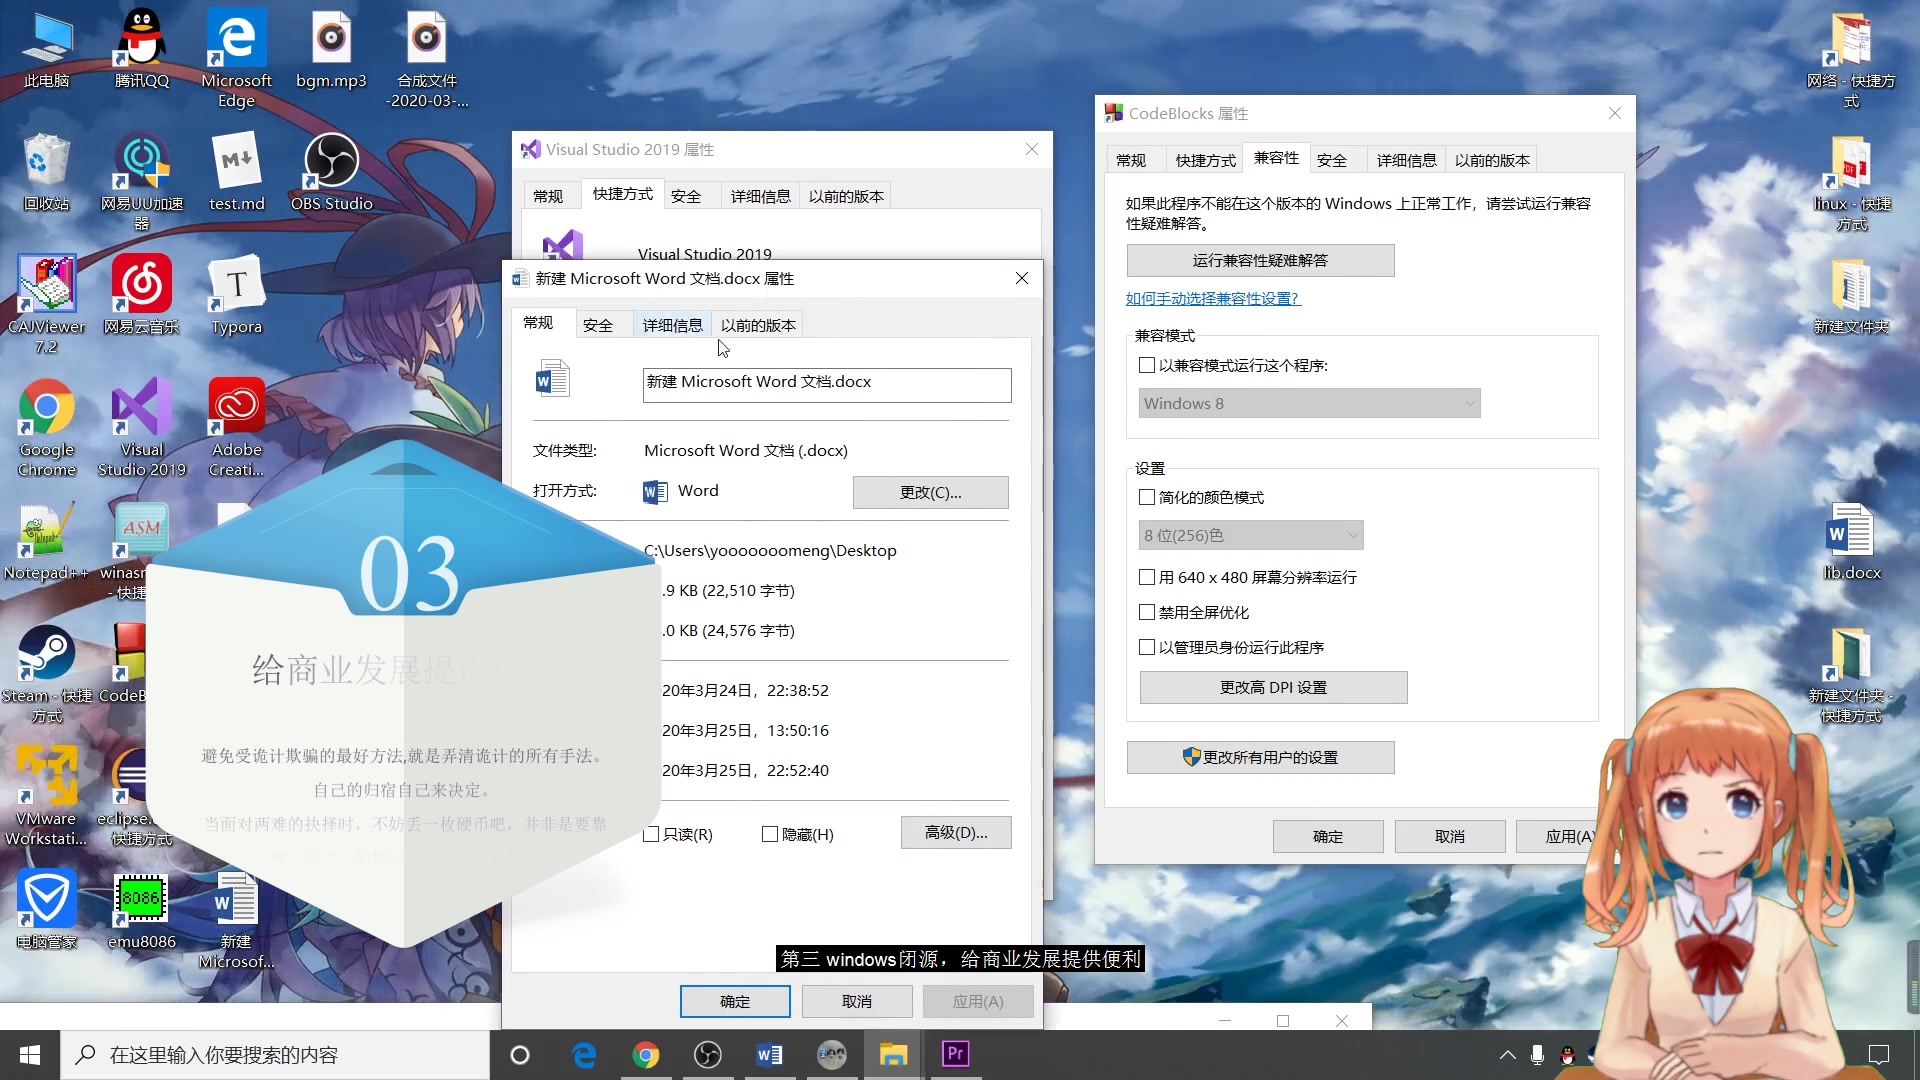Screen dimensions: 1920x1080
Task: Open the 8位(256)色 color mode dropdown
Action: click(x=1250, y=535)
